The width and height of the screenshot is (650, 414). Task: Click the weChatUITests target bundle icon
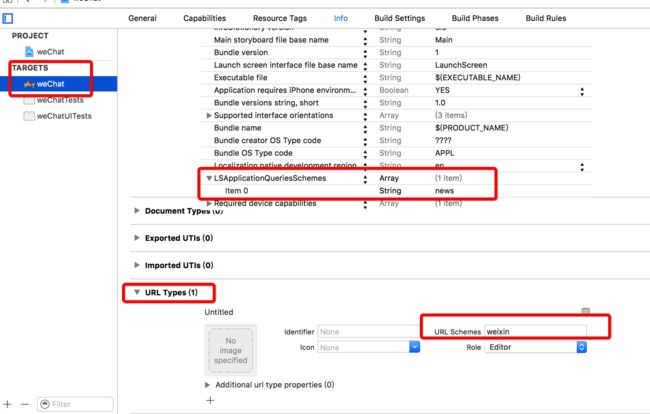pos(29,116)
